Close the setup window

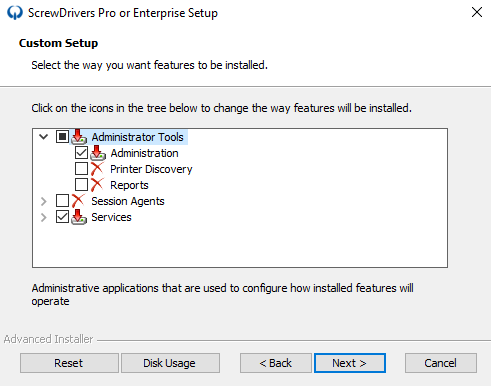(477, 12)
